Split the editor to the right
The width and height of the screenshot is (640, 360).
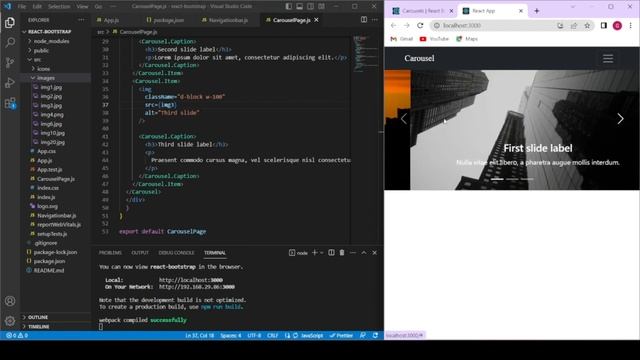tap(364, 20)
